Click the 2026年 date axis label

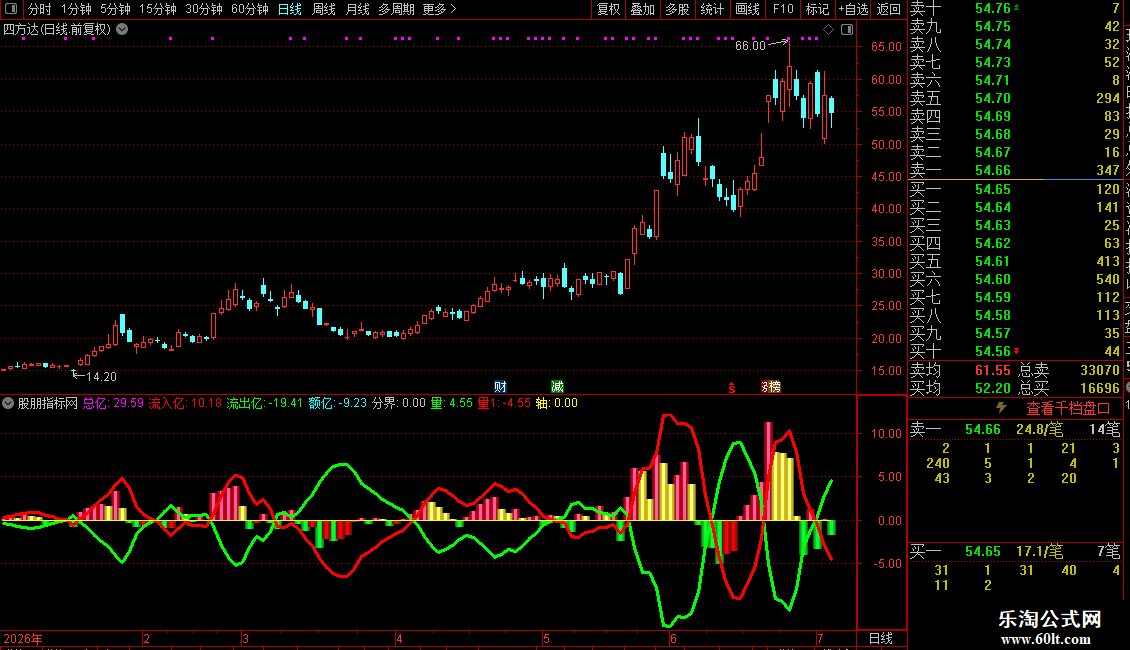pos(23,638)
